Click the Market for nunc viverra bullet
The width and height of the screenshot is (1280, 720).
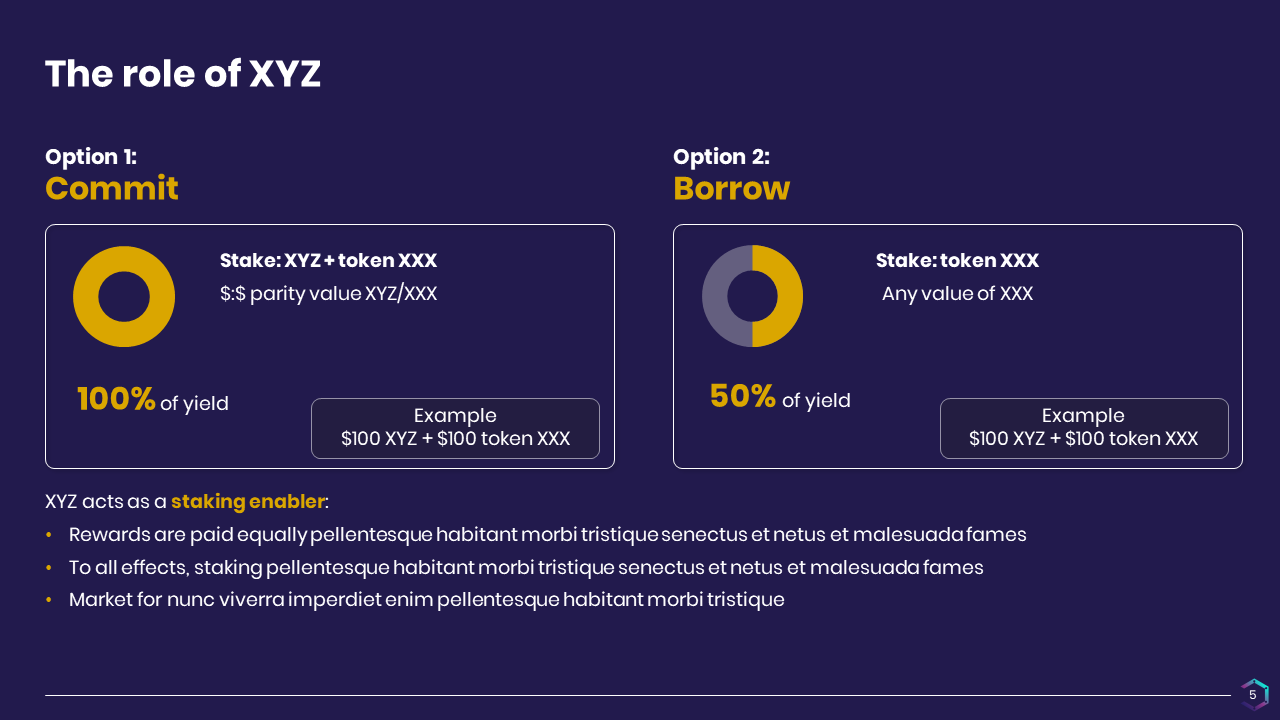pos(426,600)
